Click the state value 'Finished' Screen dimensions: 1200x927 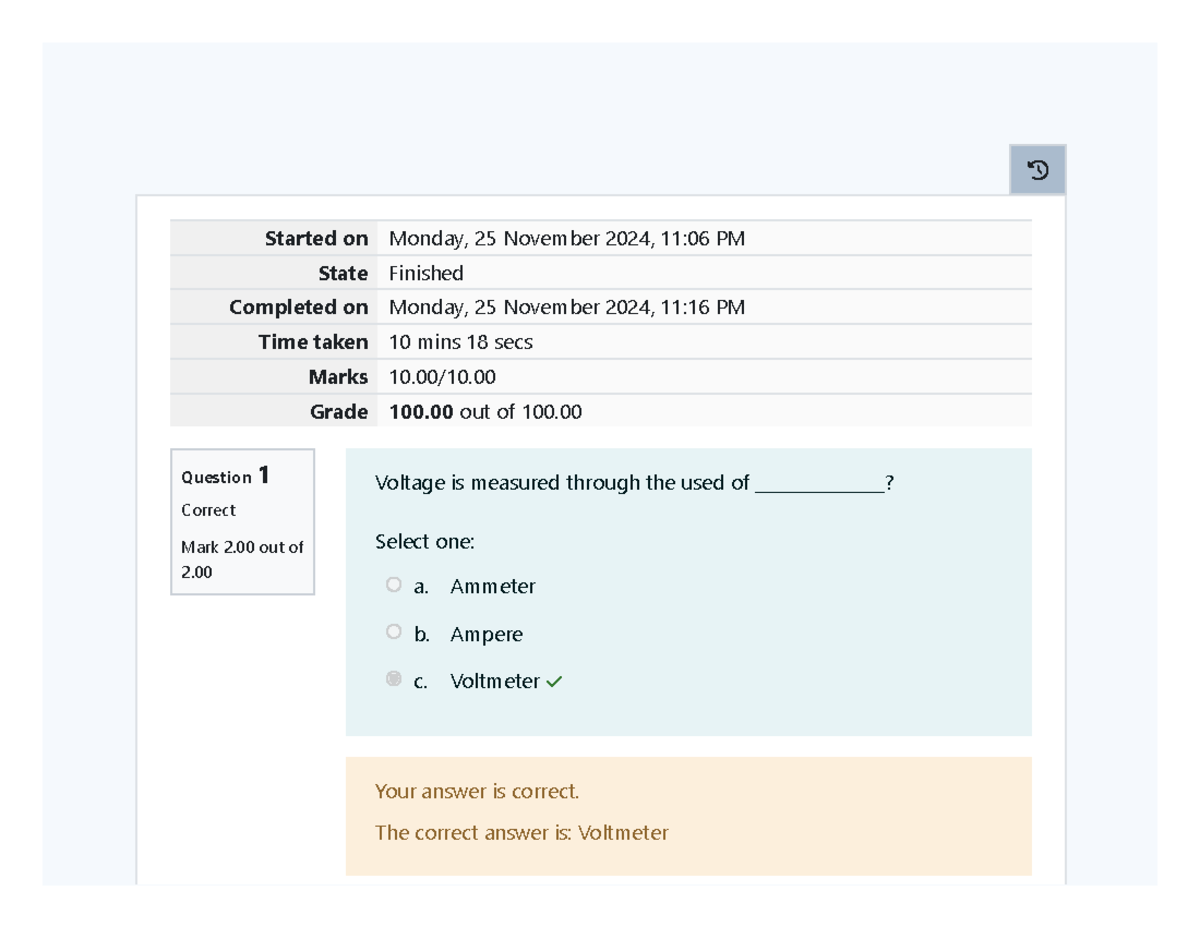coord(426,273)
